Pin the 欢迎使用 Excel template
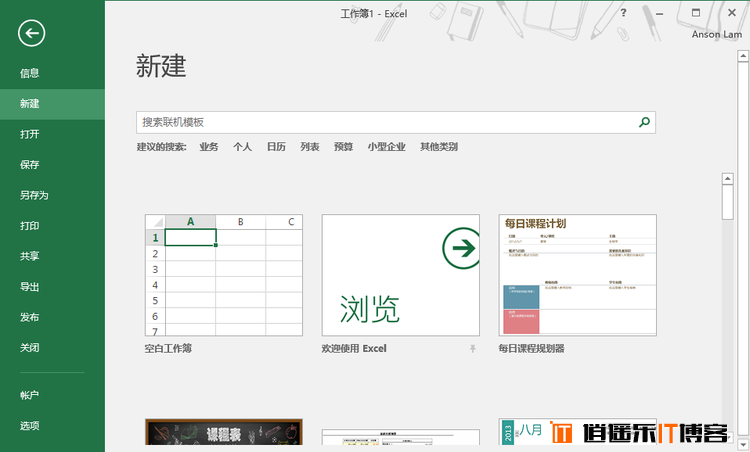Image resolution: width=750 pixels, height=452 pixels. [473, 349]
